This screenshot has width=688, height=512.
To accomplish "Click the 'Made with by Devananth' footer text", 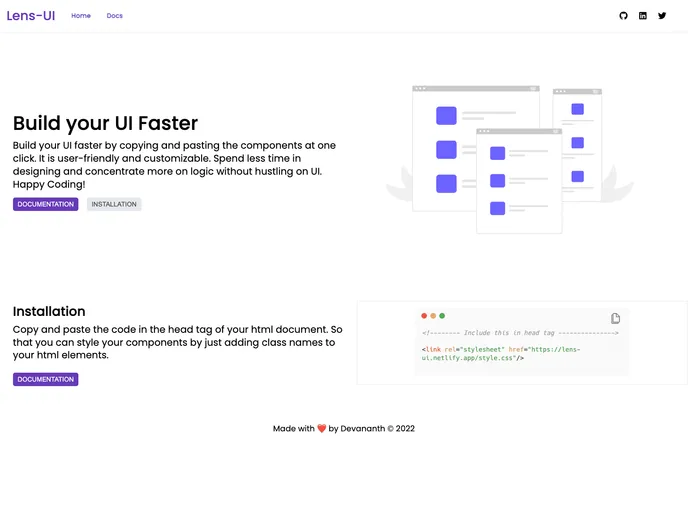I will (x=344, y=429).
